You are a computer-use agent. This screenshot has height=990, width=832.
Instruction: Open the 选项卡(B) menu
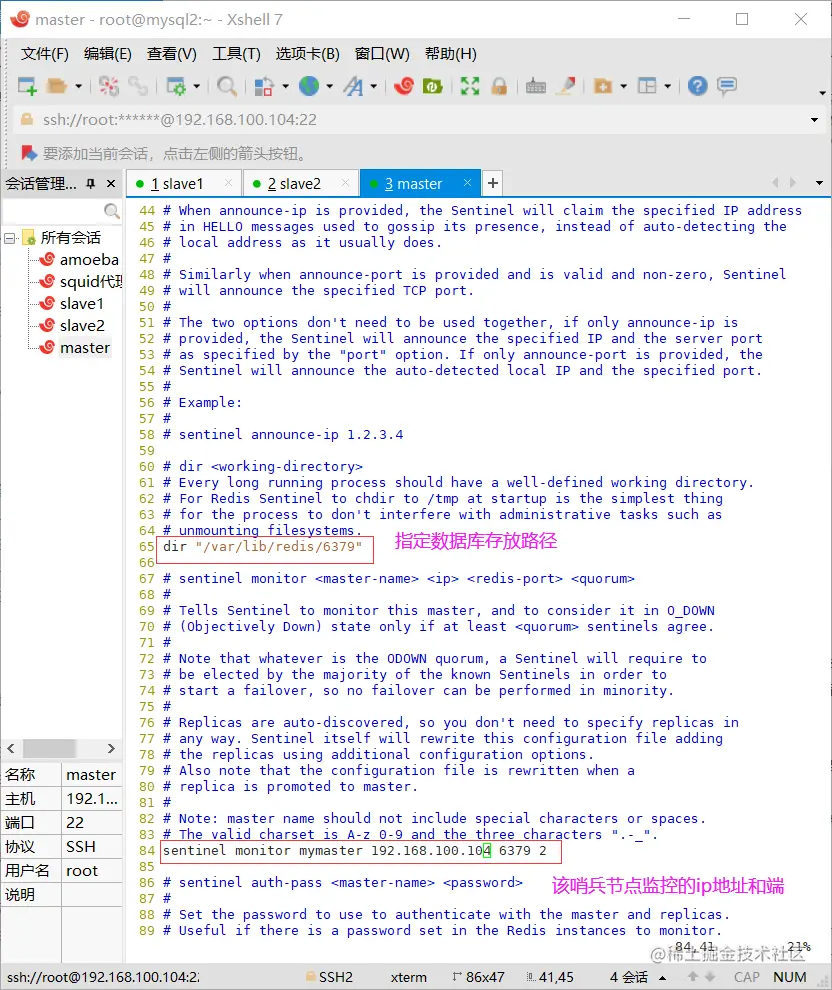tap(307, 54)
